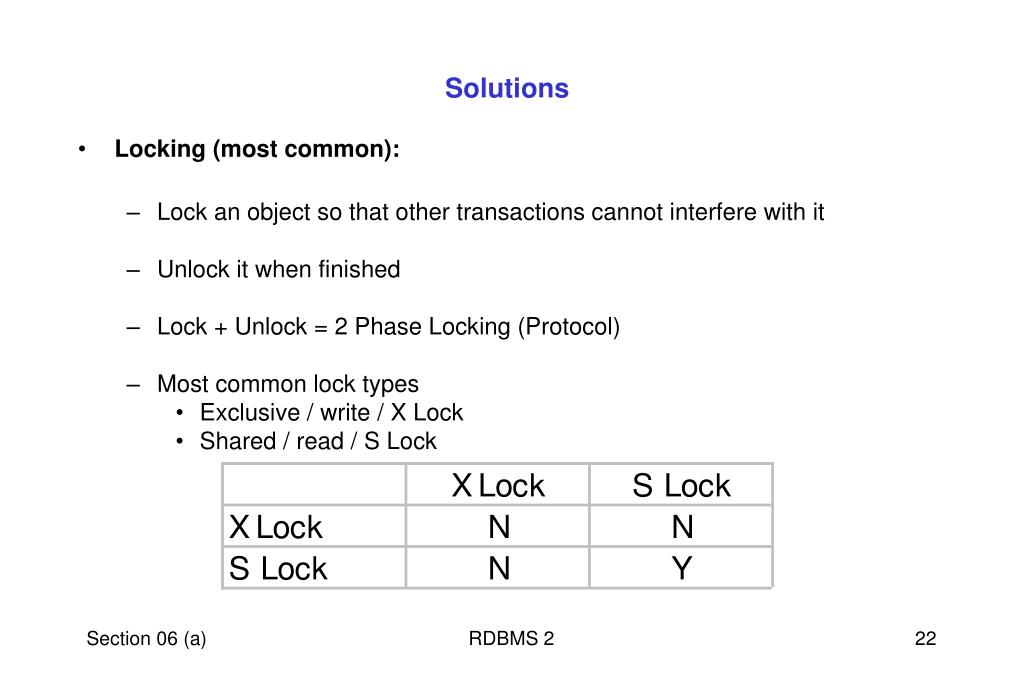This screenshot has height=682, width=1023.
Task: Click the slide number 22
Action: click(925, 638)
